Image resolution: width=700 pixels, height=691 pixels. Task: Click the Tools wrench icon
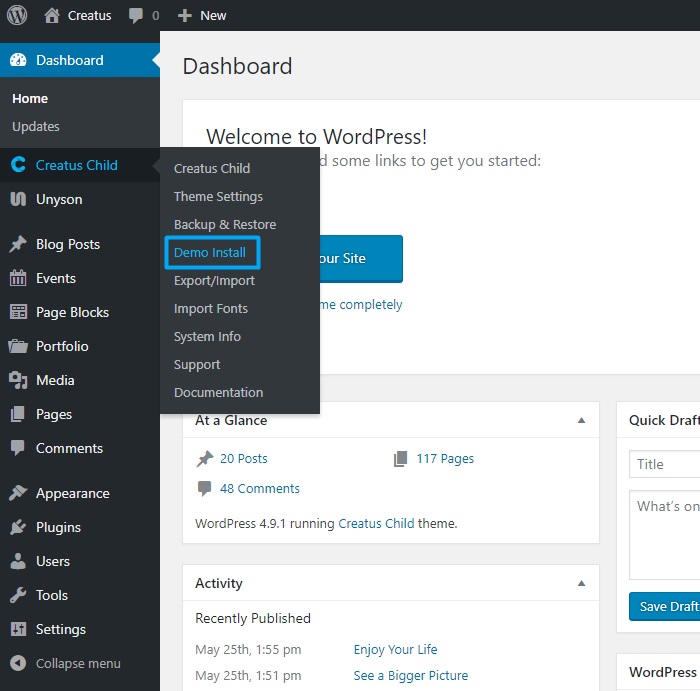coord(18,595)
